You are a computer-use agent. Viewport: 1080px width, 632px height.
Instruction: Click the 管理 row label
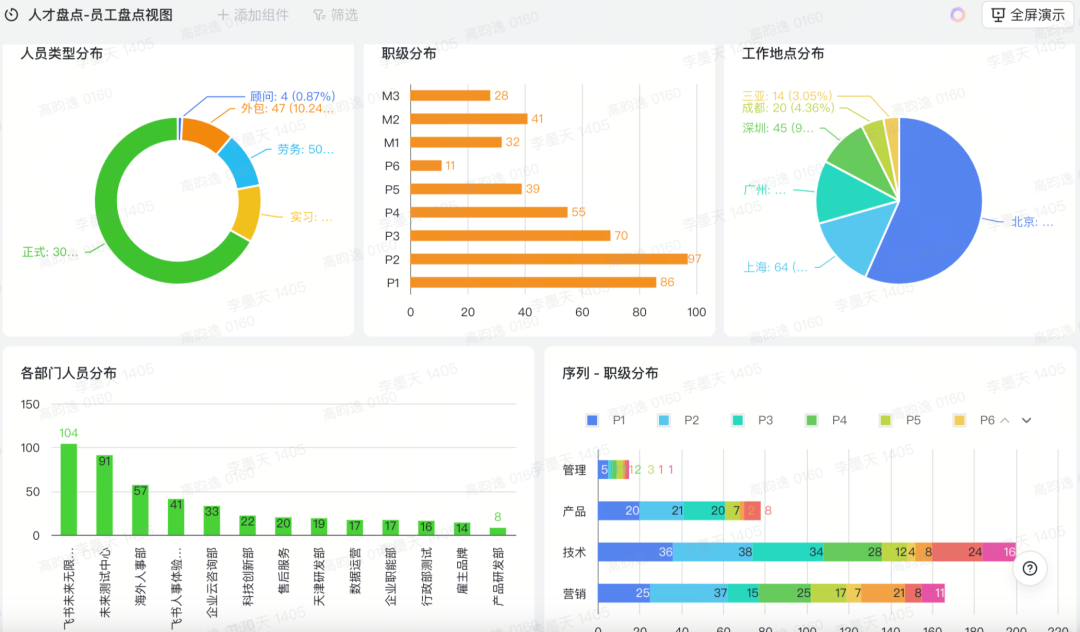pos(574,470)
